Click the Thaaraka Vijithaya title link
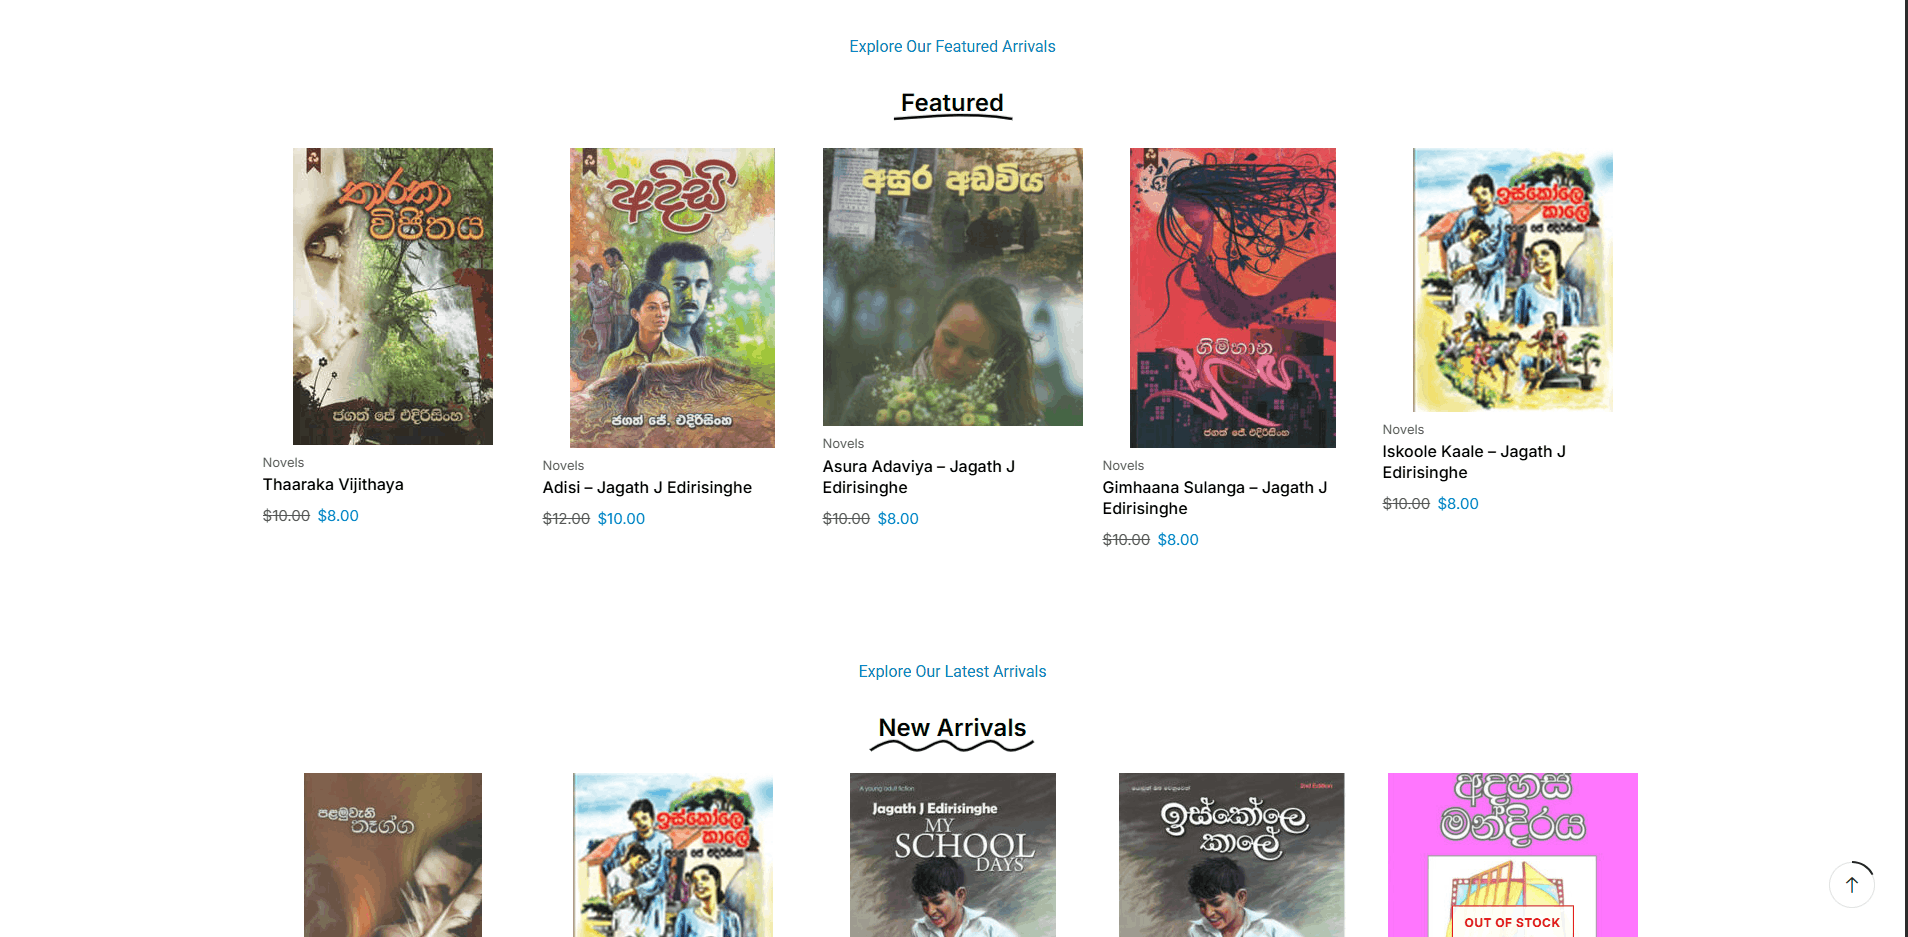 coord(333,485)
